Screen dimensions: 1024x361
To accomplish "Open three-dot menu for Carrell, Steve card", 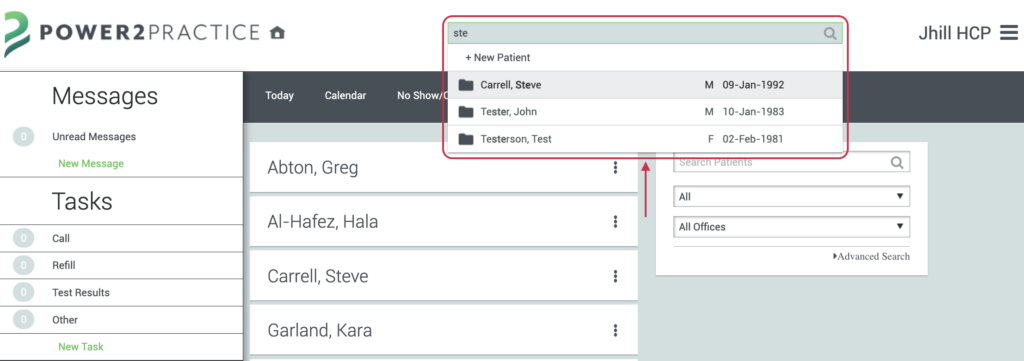I will click(x=615, y=276).
